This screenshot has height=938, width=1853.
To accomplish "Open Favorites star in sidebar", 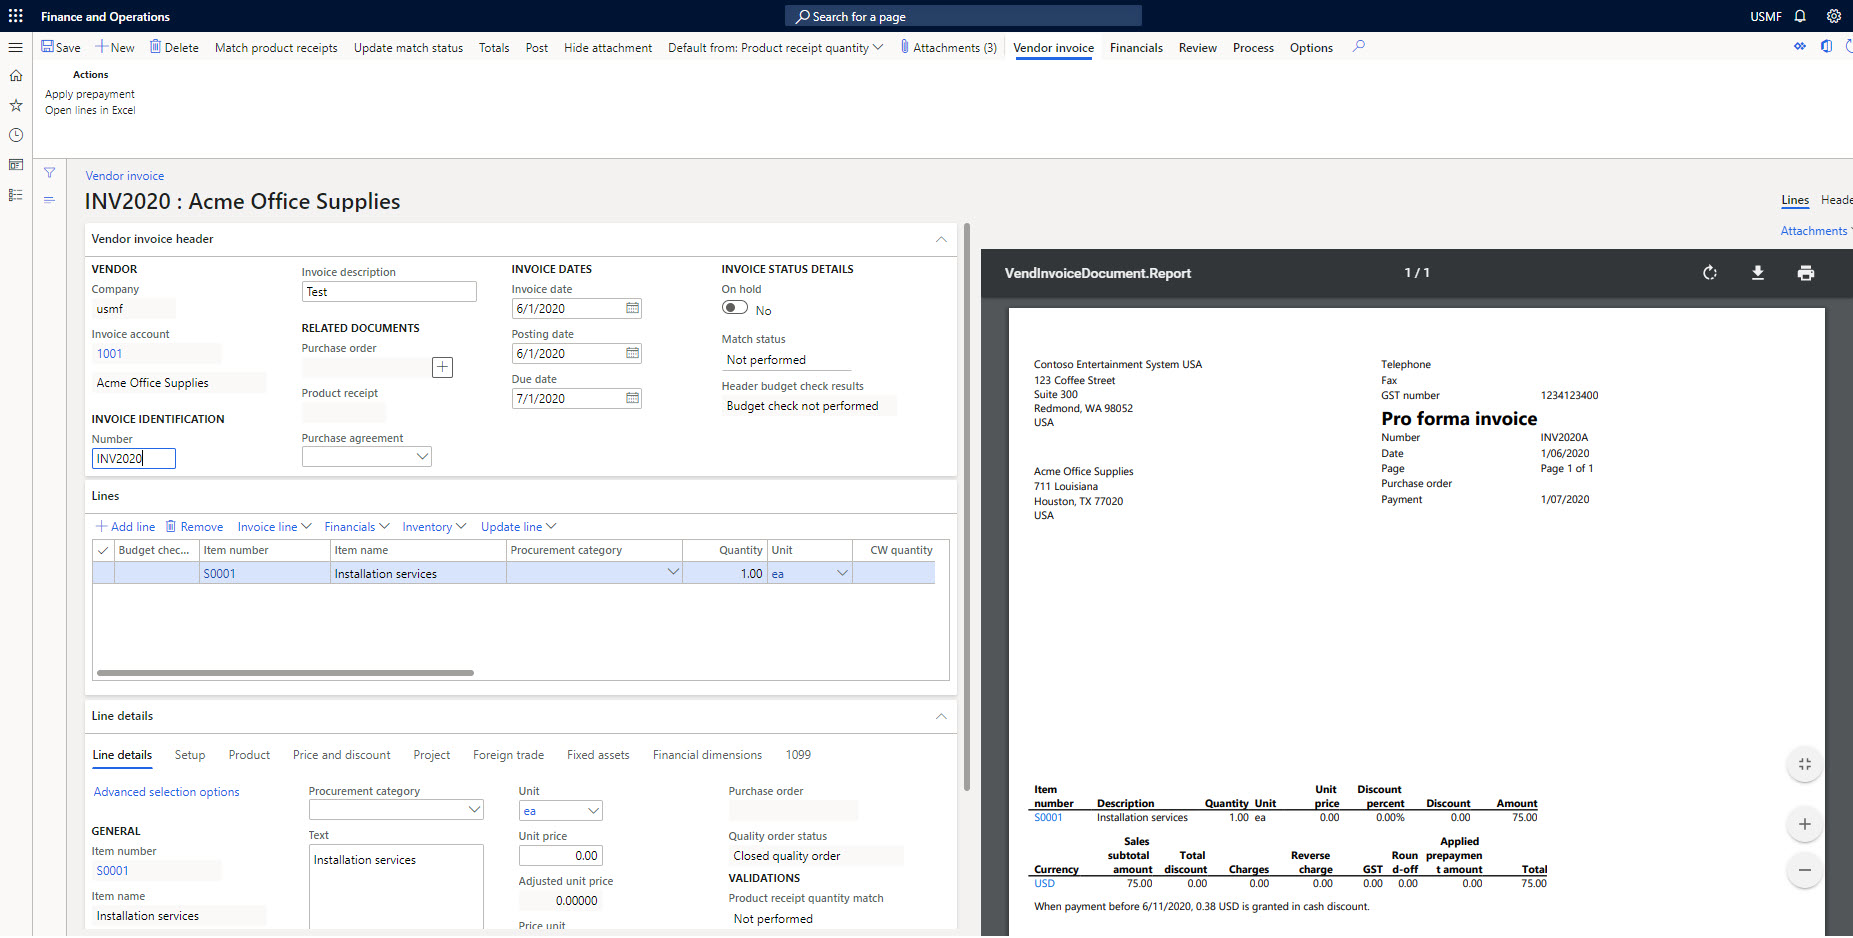I will pos(15,105).
